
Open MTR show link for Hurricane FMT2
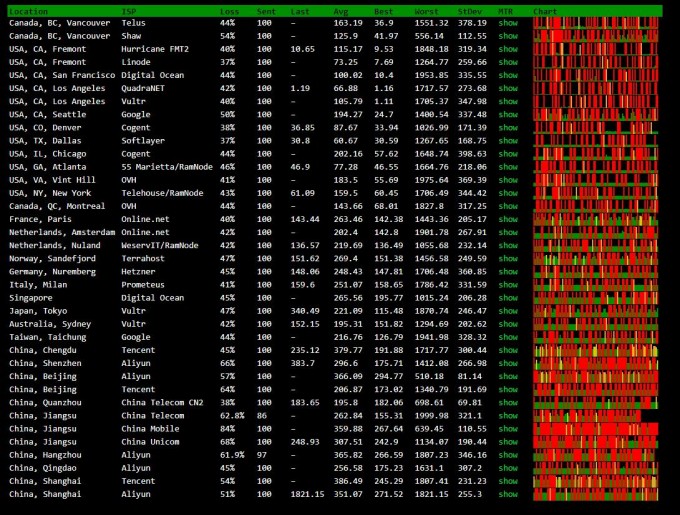[508, 49]
